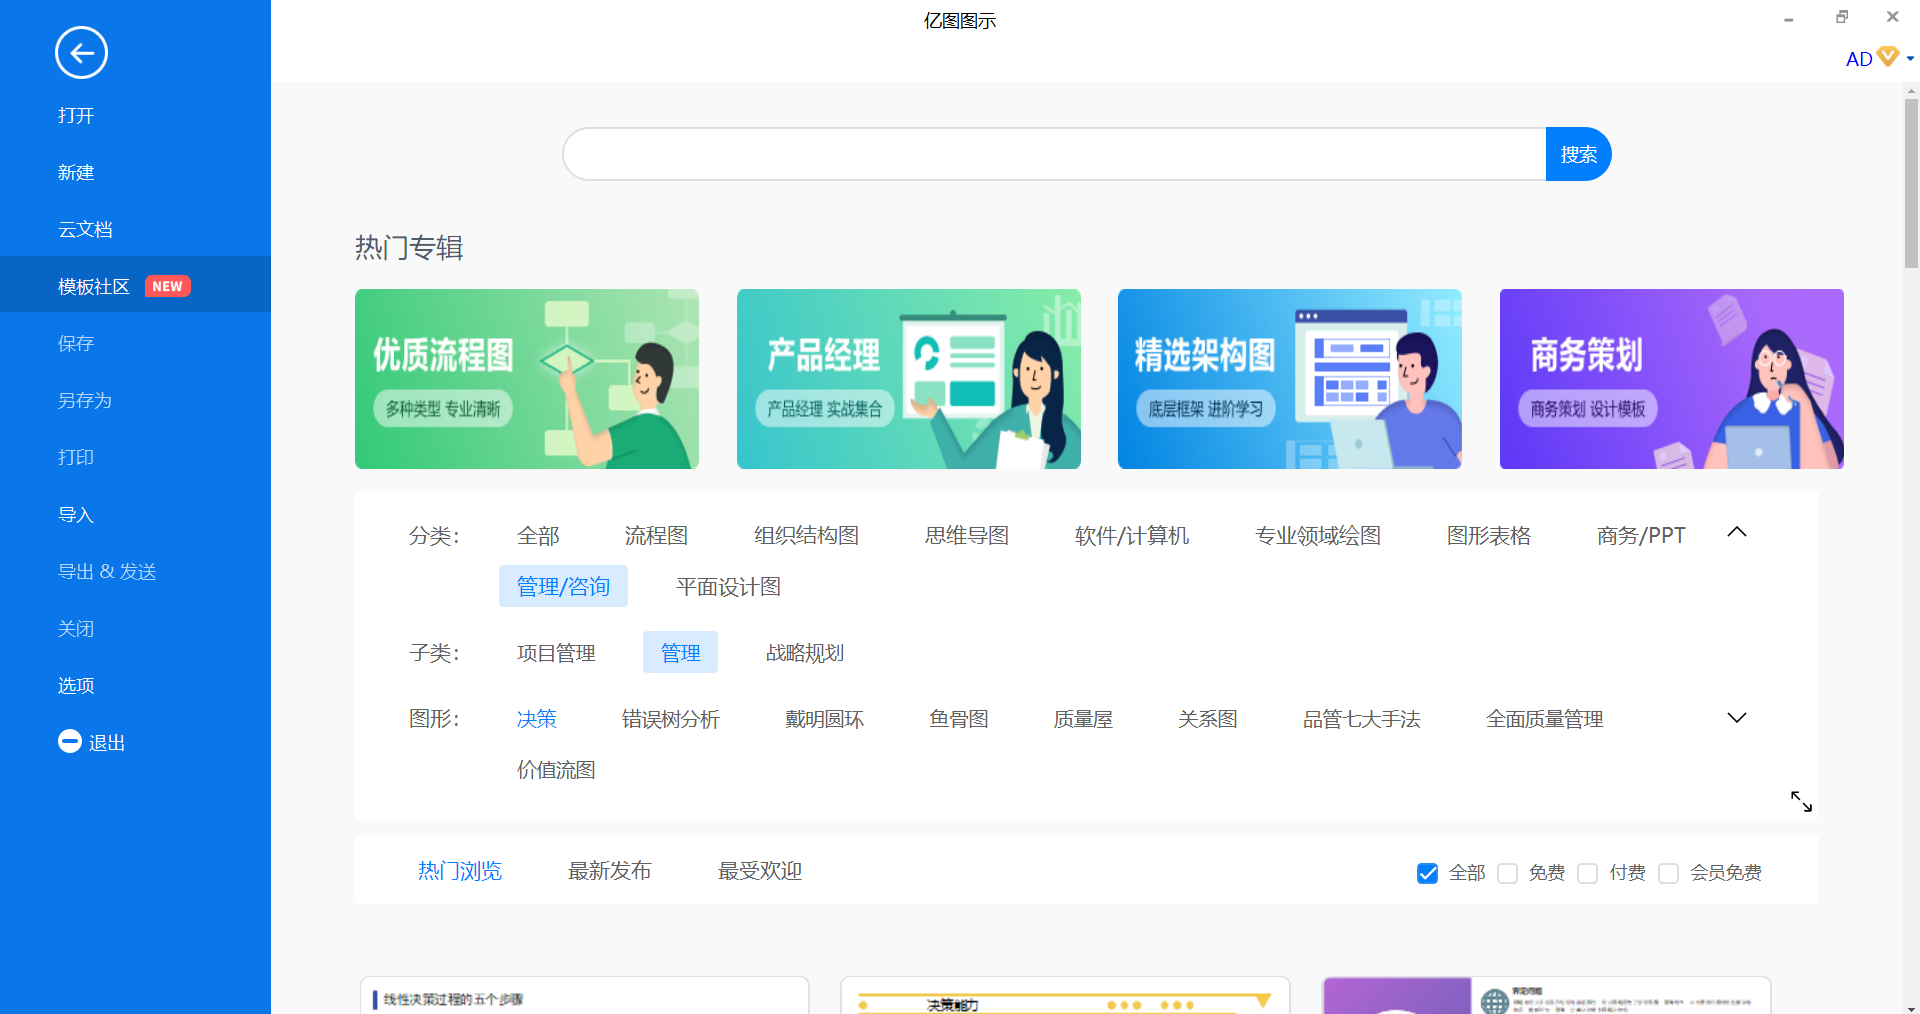Filter by 决策 diagram type
This screenshot has height=1014, width=1920.
pos(537,719)
